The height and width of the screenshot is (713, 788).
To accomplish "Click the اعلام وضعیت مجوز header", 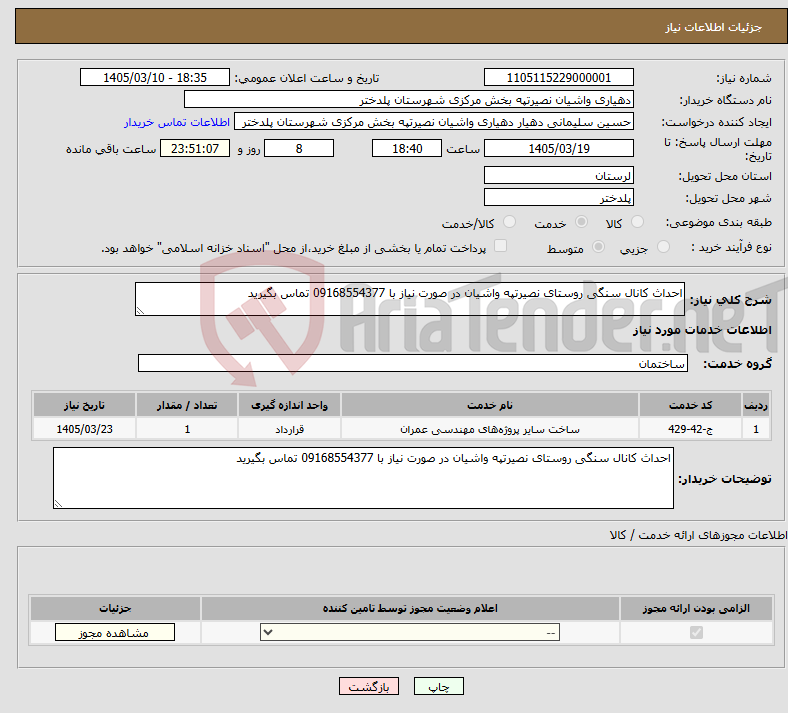I will tap(410, 608).
